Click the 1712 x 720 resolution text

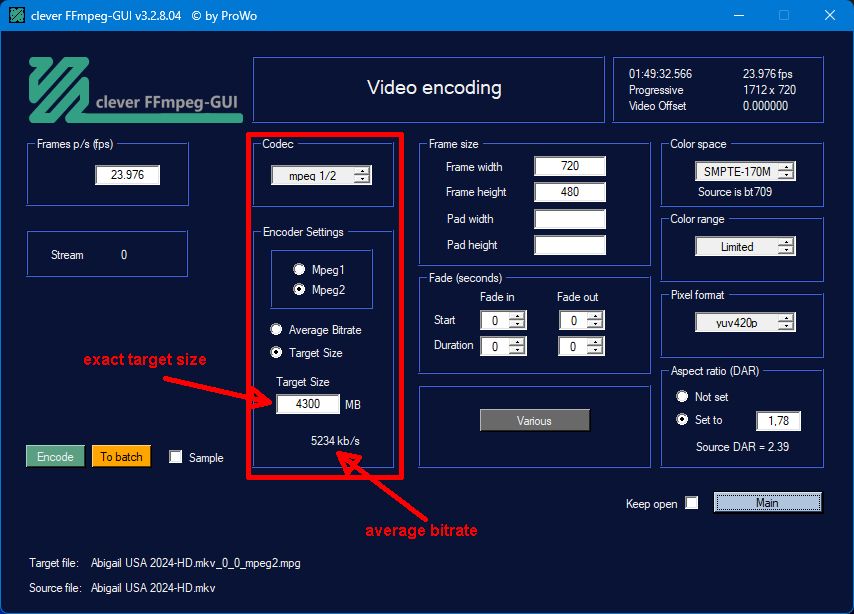tap(769, 89)
